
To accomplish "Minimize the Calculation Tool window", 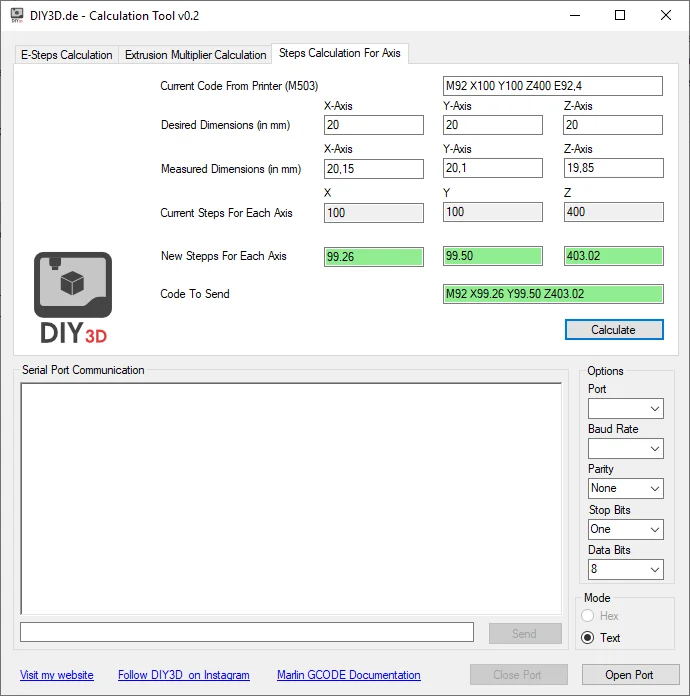I will (575, 16).
